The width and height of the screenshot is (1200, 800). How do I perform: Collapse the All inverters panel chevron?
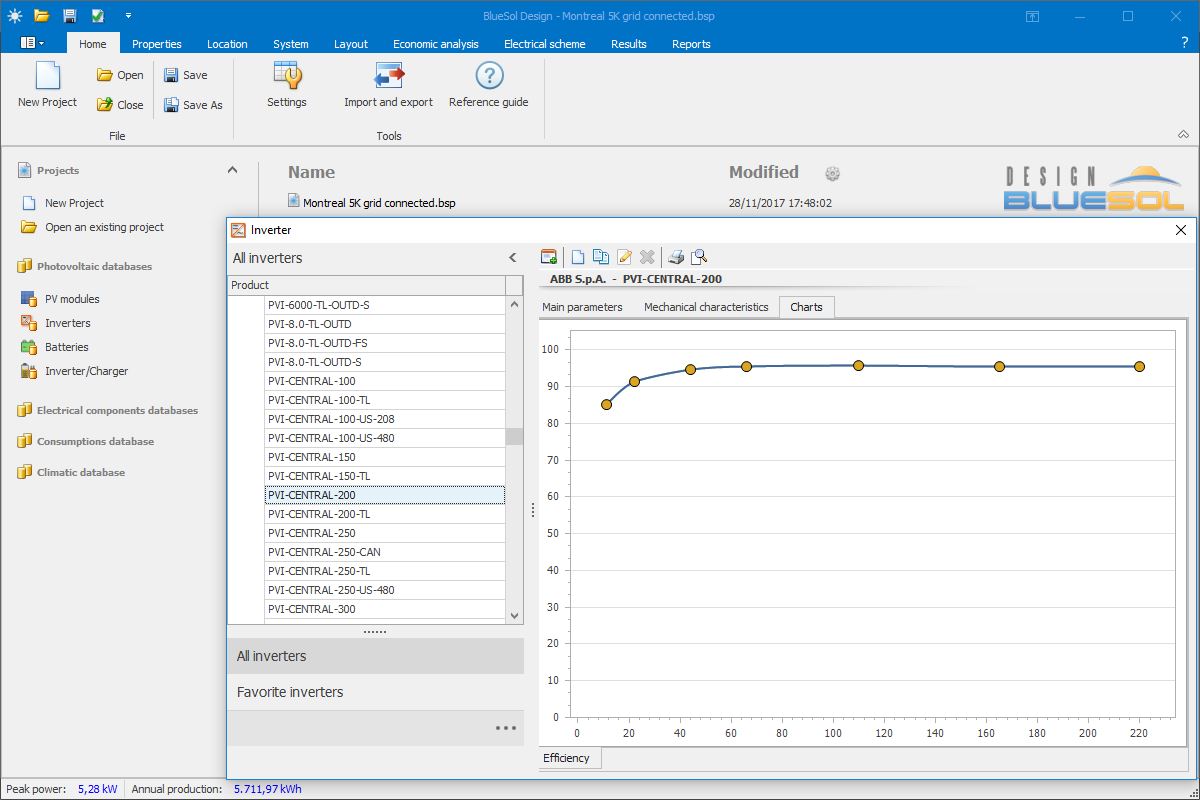(x=513, y=258)
